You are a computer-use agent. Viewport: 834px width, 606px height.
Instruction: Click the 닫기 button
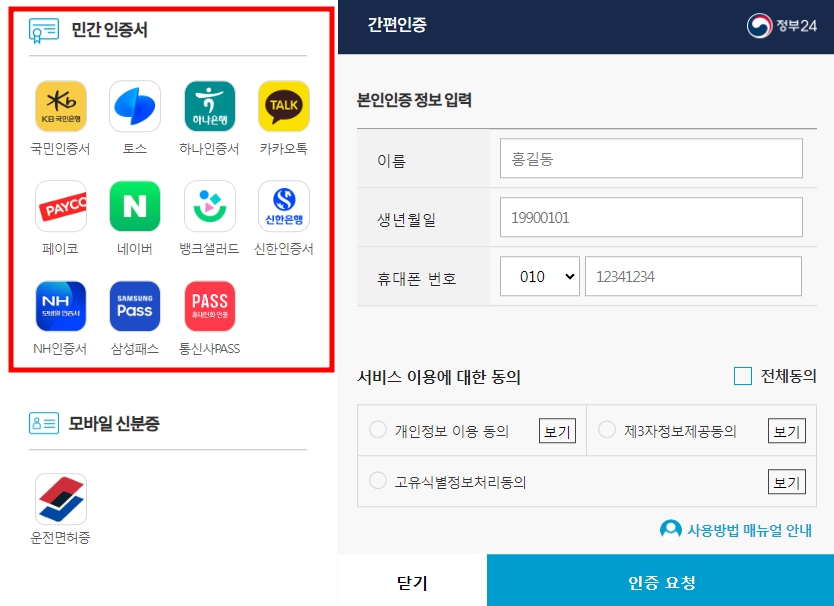(x=412, y=581)
